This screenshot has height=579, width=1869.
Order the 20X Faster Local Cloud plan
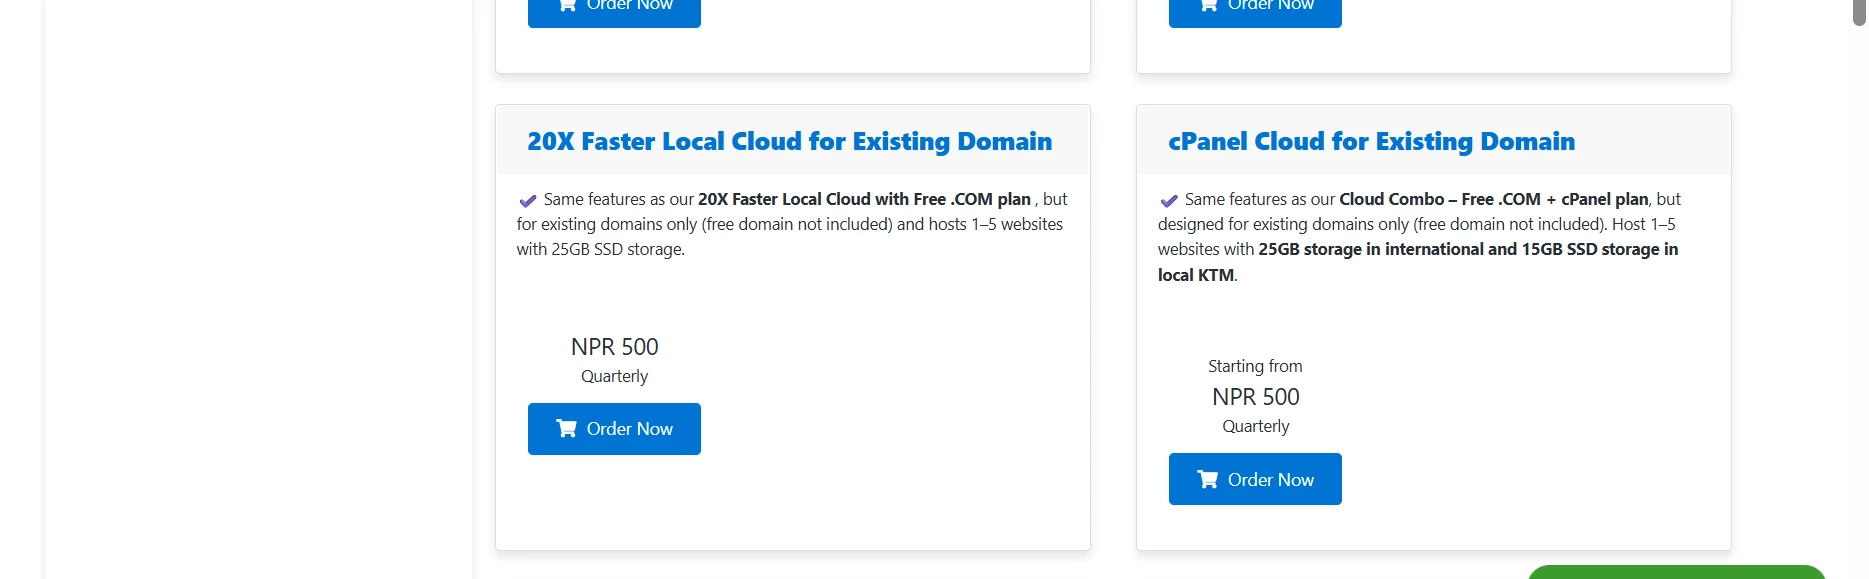tap(614, 429)
